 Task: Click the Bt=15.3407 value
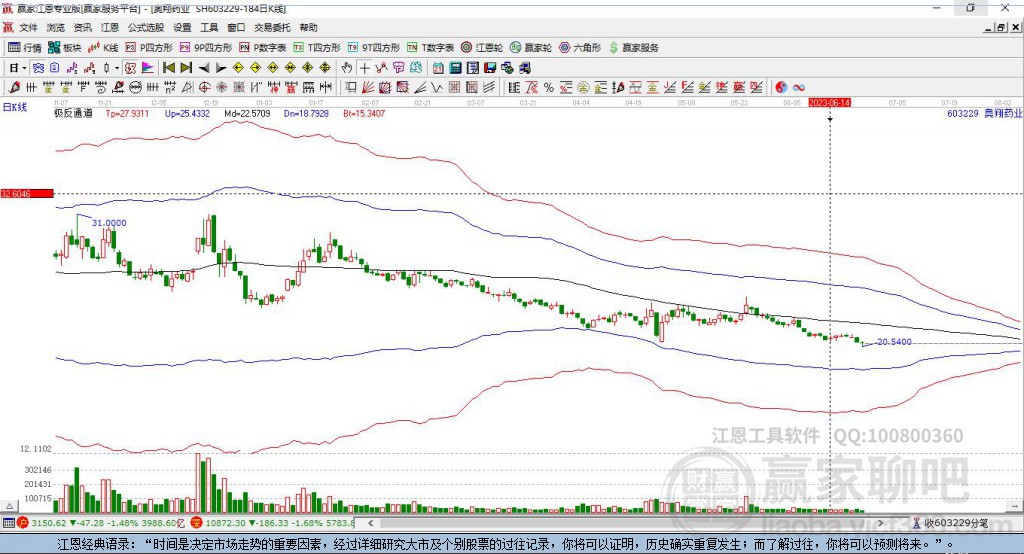(364, 113)
